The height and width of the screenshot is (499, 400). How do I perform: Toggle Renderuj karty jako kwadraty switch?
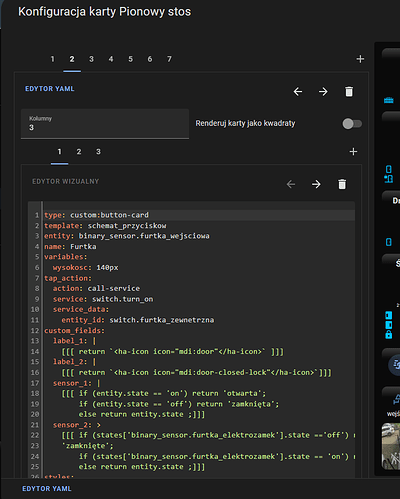tap(352, 124)
